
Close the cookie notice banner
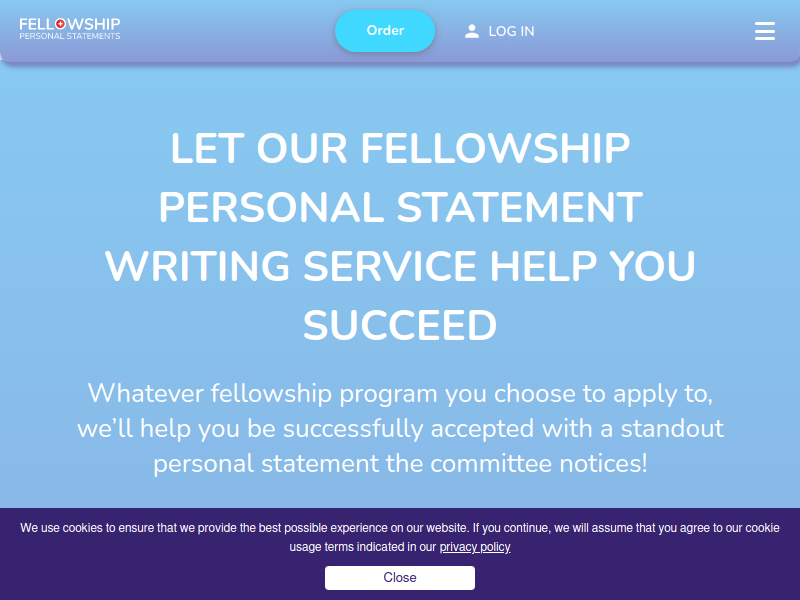[x=399, y=578]
